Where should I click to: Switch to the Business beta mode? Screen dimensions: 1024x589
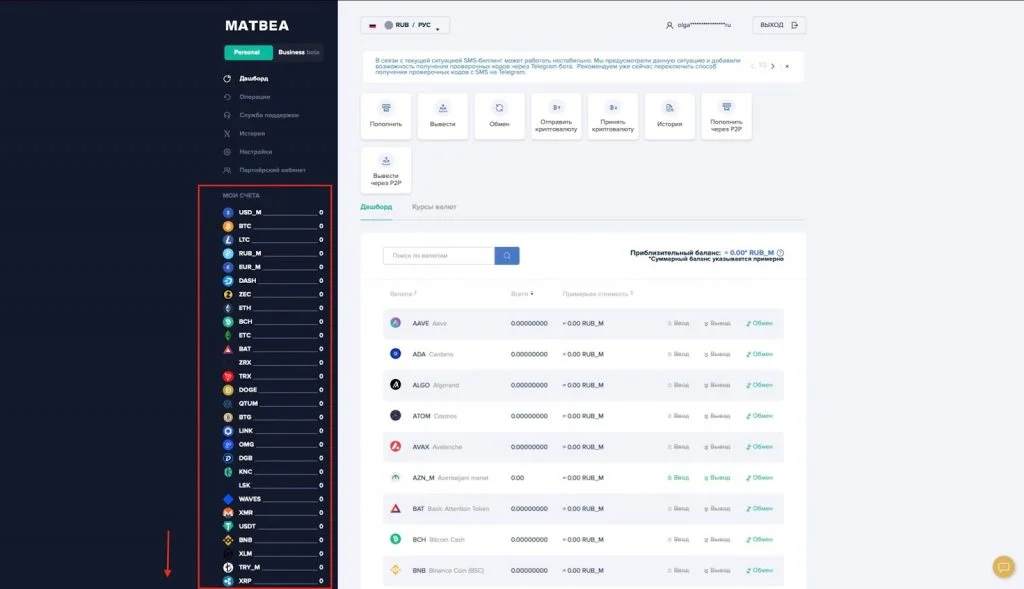point(298,52)
